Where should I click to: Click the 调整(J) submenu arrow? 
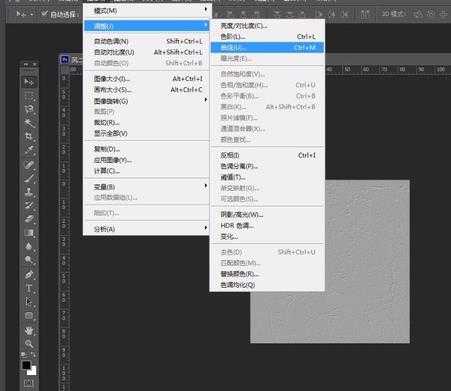point(206,25)
